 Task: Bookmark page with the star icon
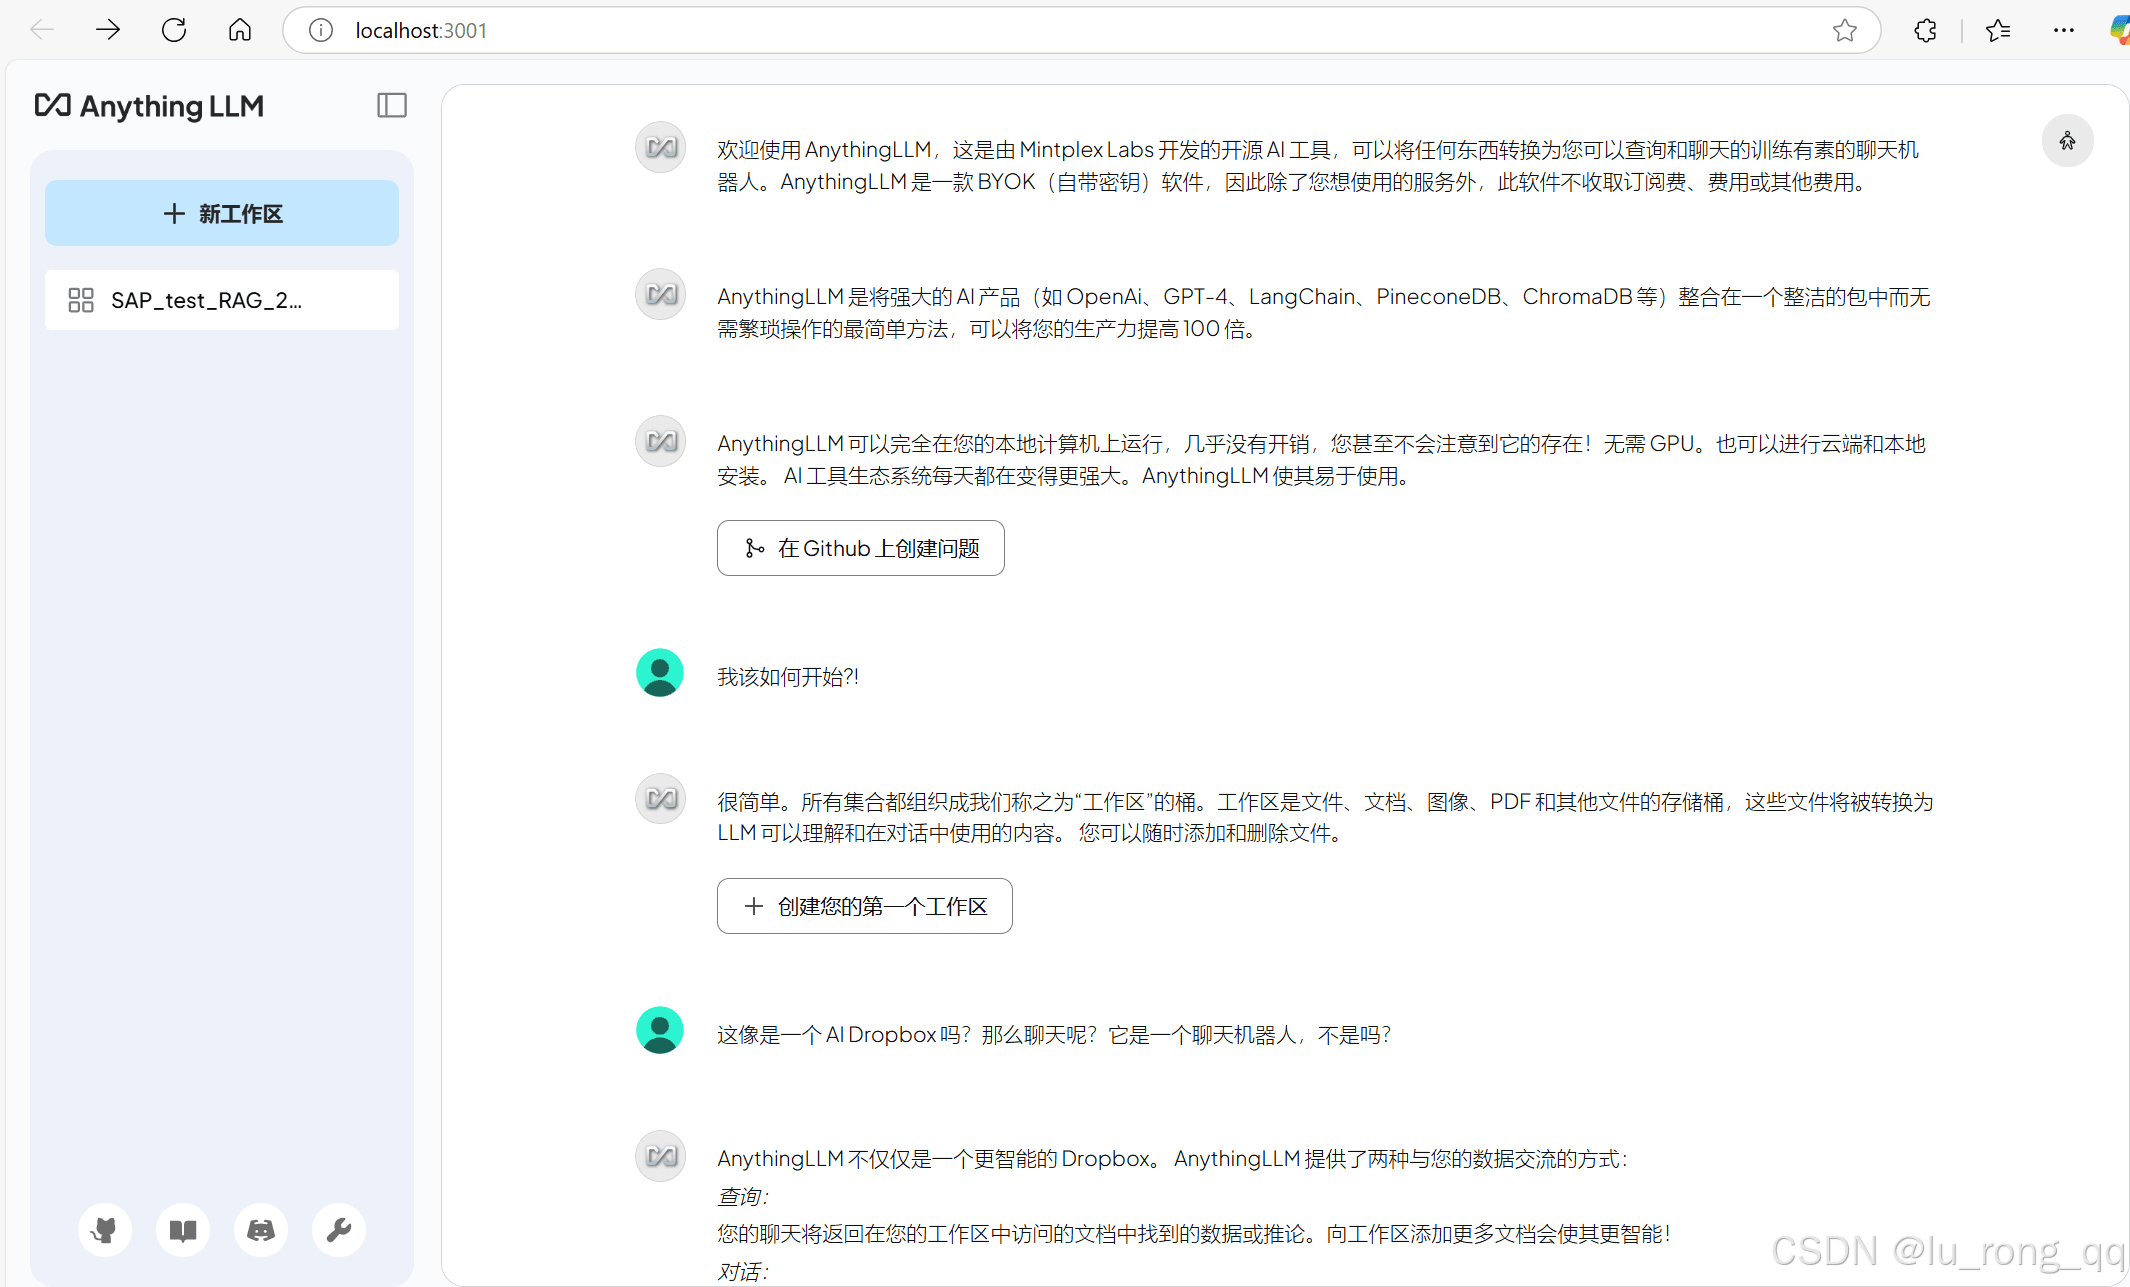pyautogui.click(x=1845, y=31)
